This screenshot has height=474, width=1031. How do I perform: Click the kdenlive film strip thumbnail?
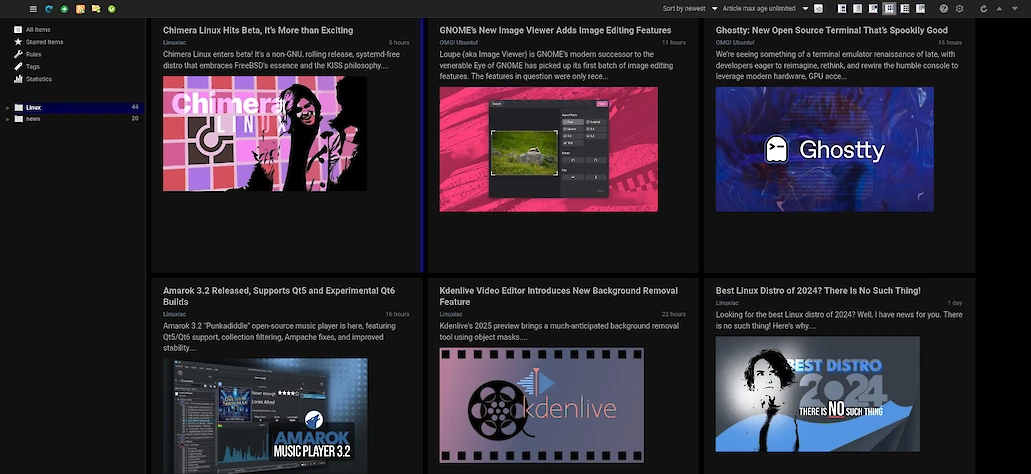[541, 405]
